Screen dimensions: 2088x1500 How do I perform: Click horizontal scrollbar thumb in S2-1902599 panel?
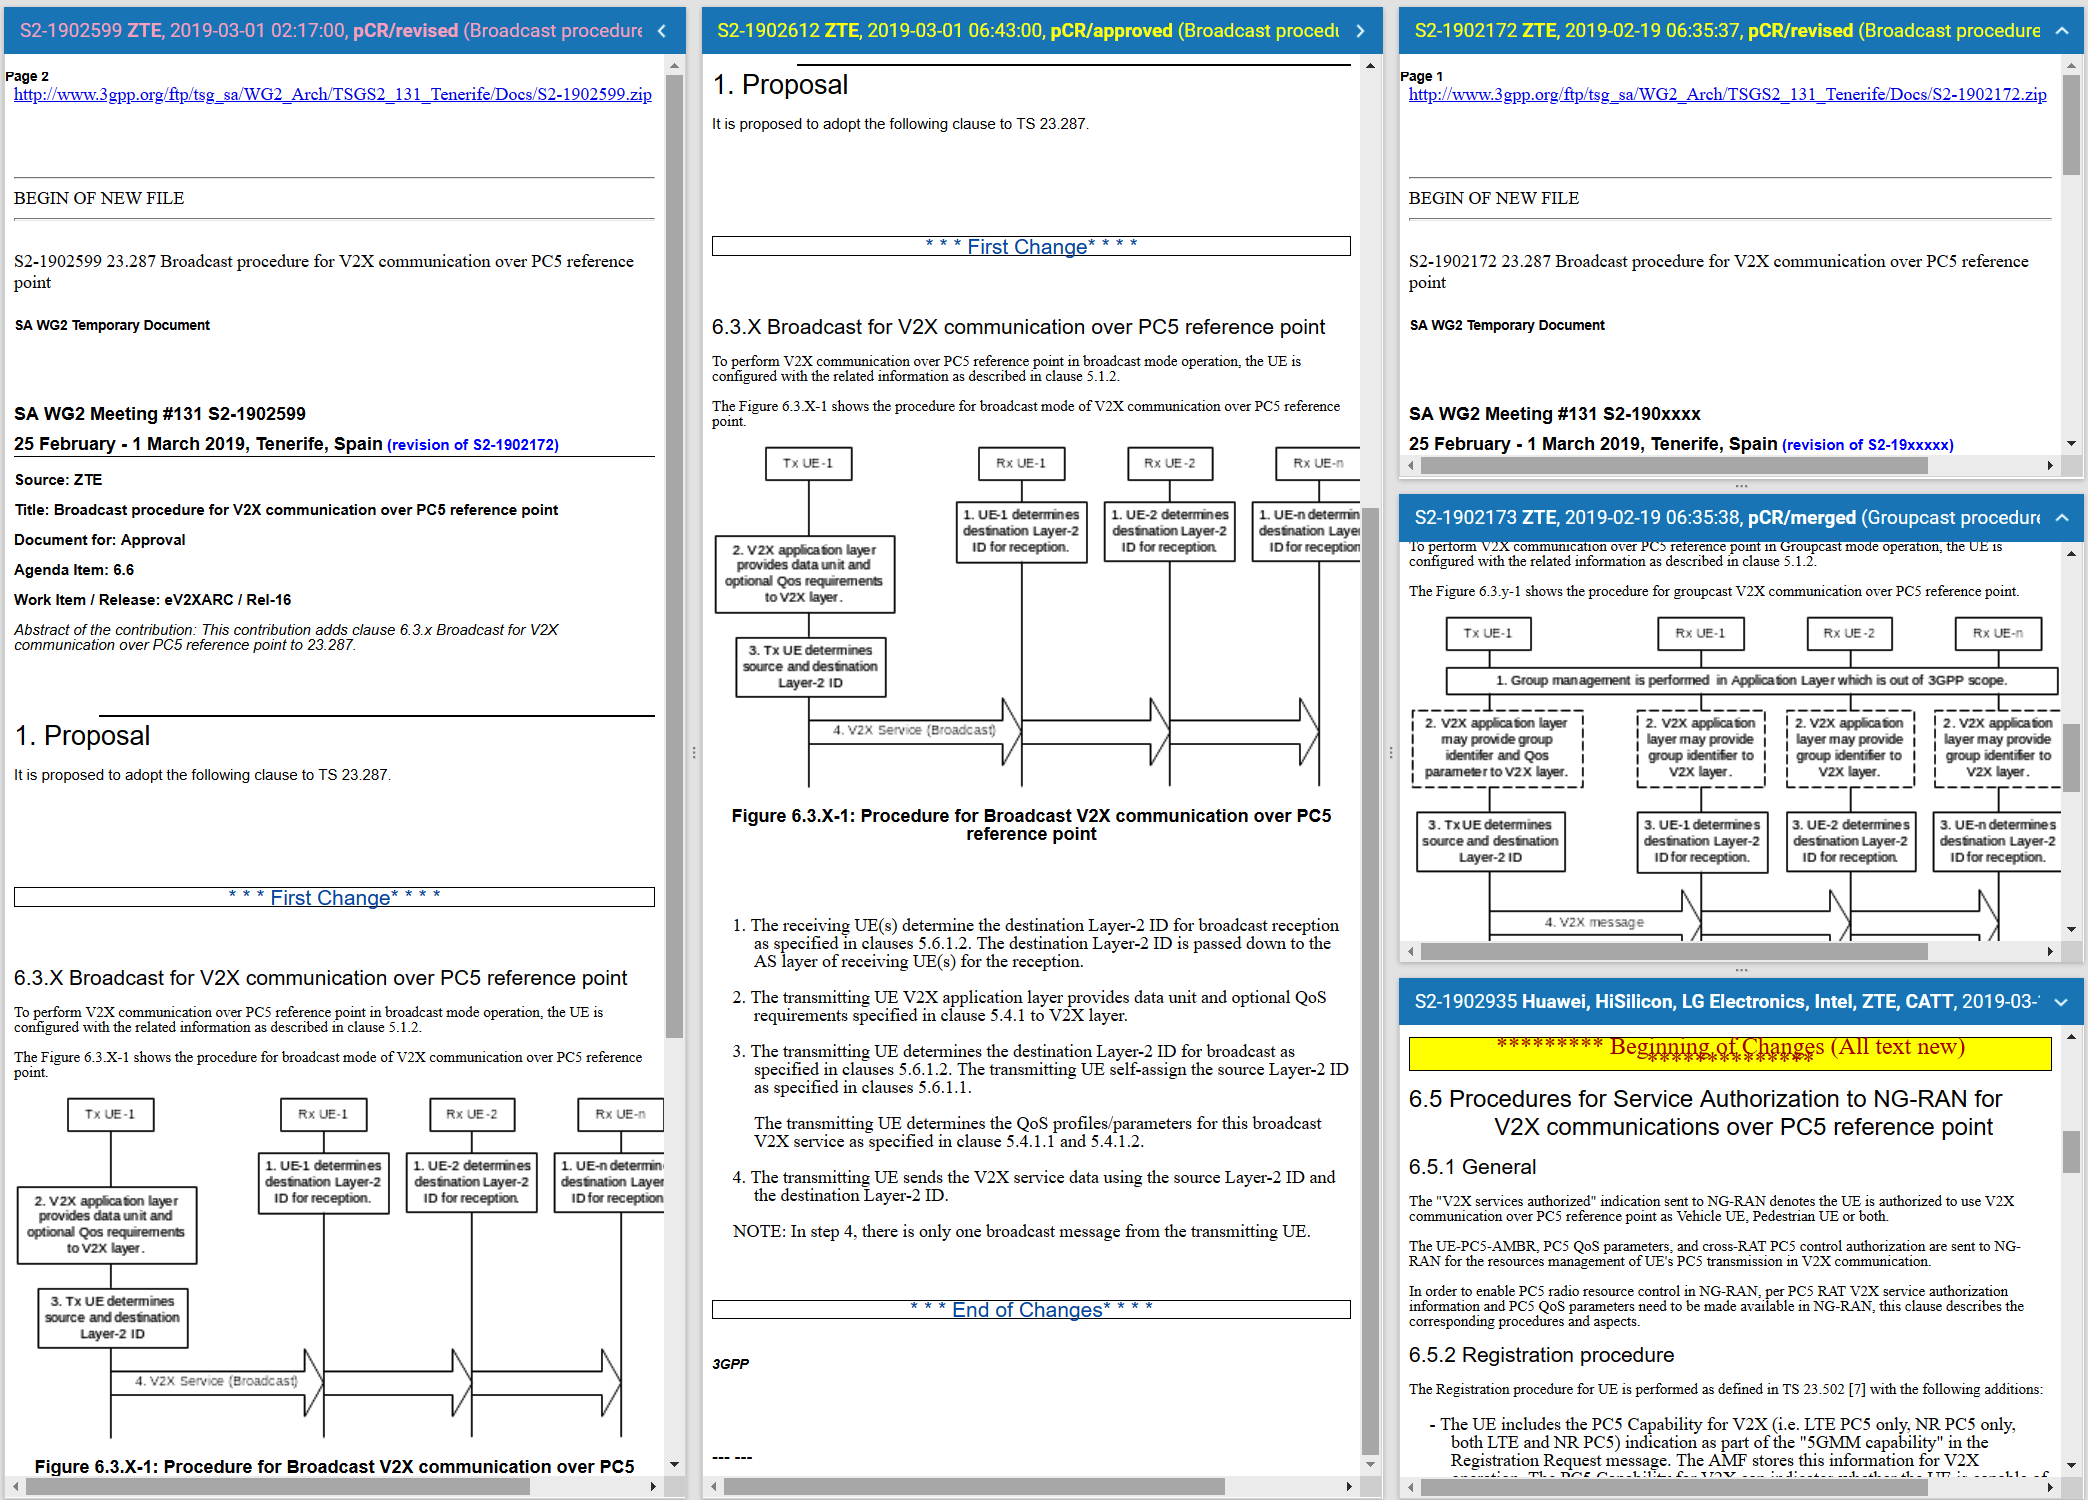(x=278, y=1487)
